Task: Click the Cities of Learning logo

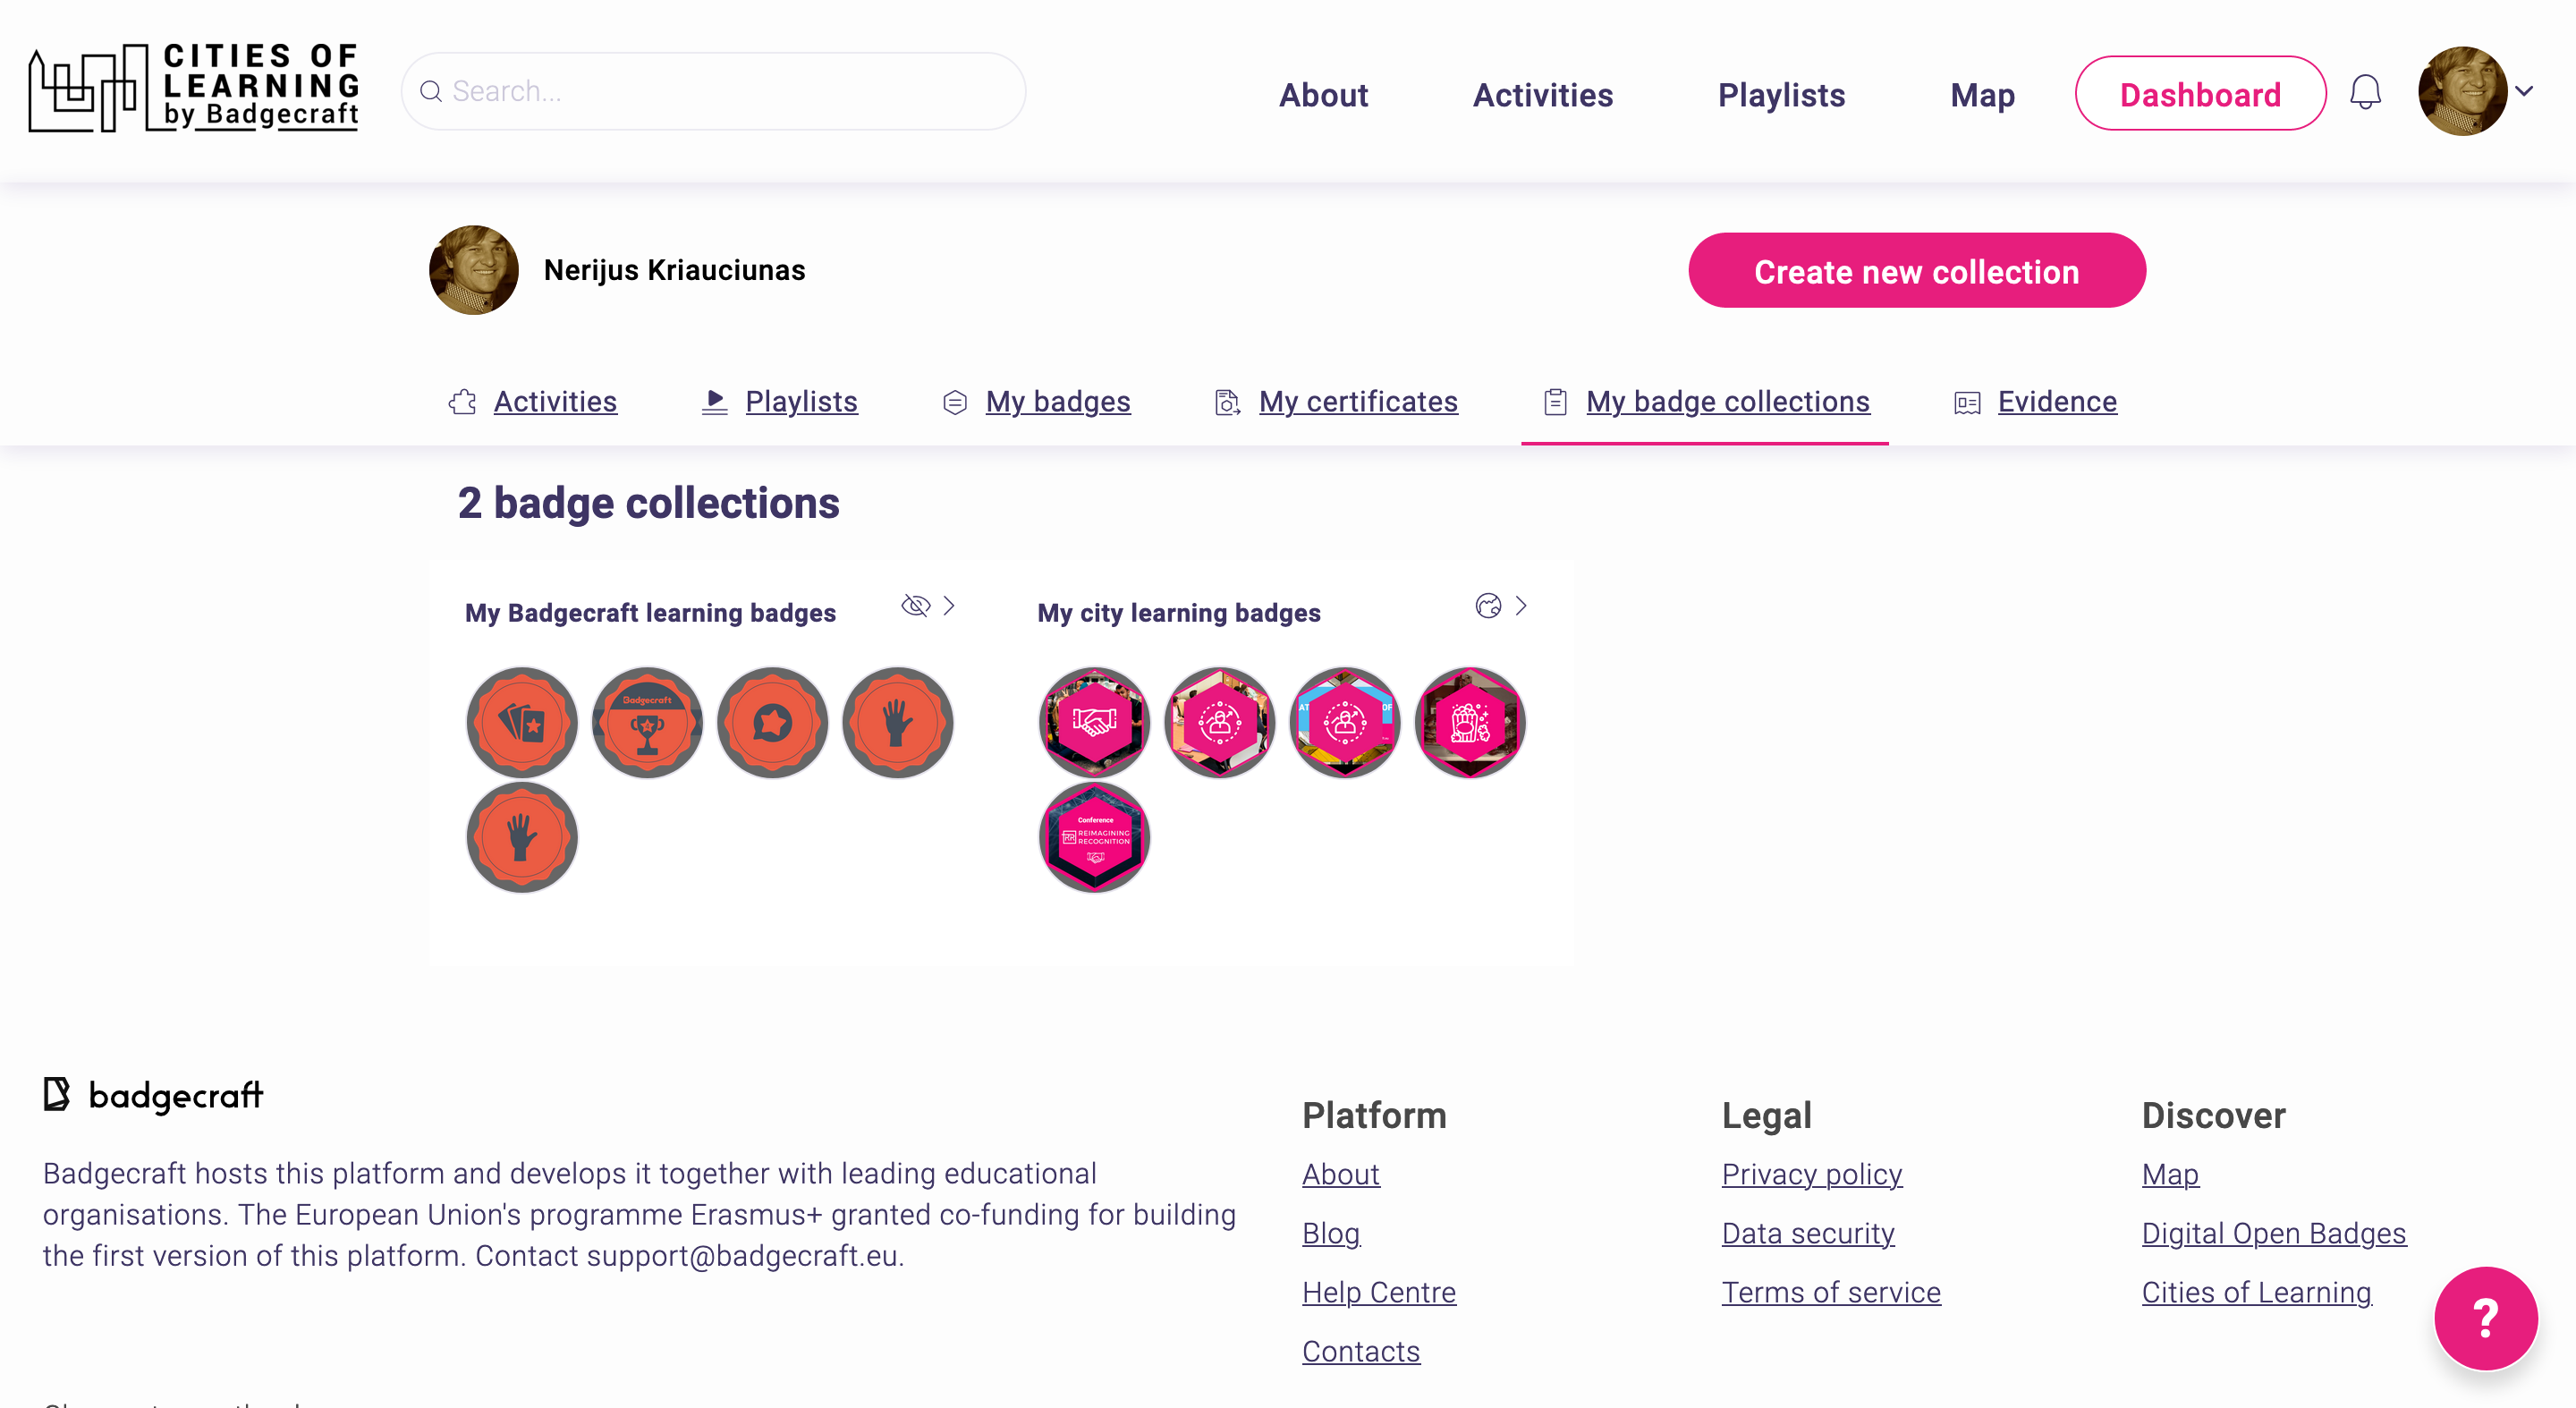Action: pyautogui.click(x=194, y=88)
